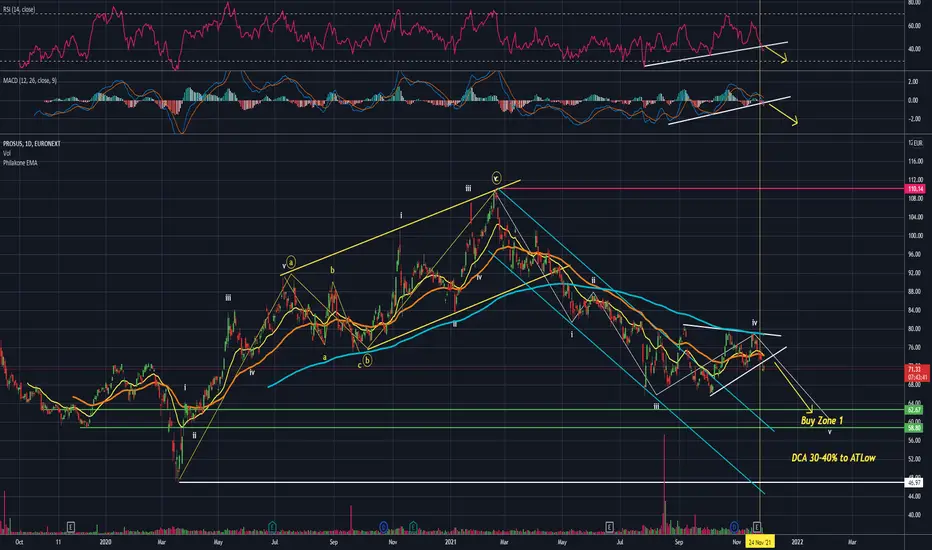This screenshot has width=932, height=550.
Task: Select the earnings E marker beside 24 Nov '21
Action: point(757,527)
